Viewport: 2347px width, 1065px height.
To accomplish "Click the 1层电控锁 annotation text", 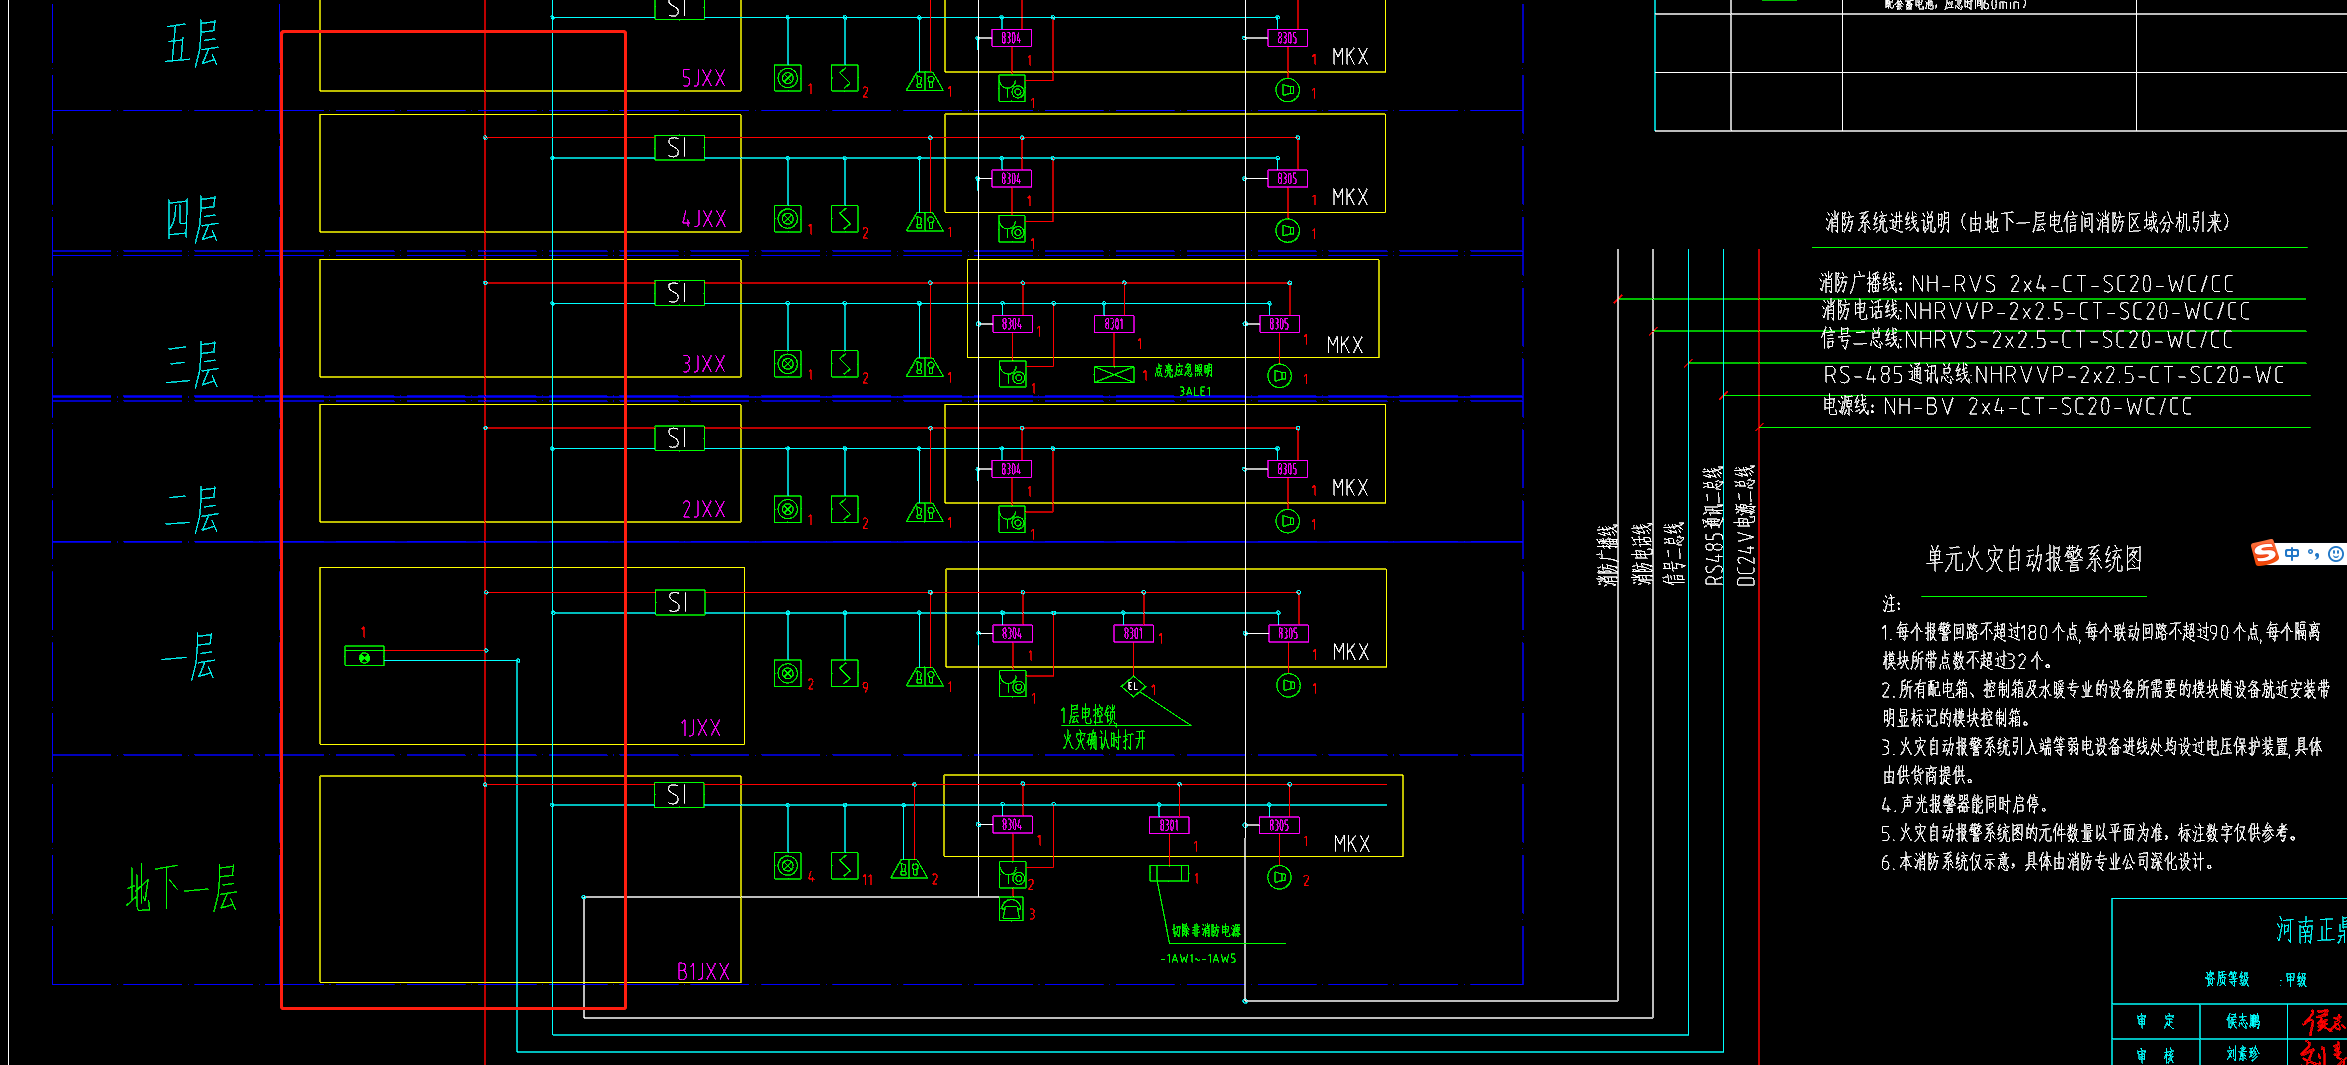I will coord(1088,714).
